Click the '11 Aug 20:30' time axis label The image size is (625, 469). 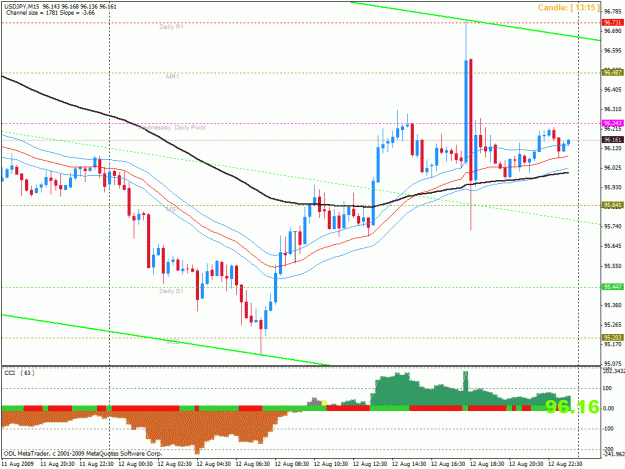point(57,464)
